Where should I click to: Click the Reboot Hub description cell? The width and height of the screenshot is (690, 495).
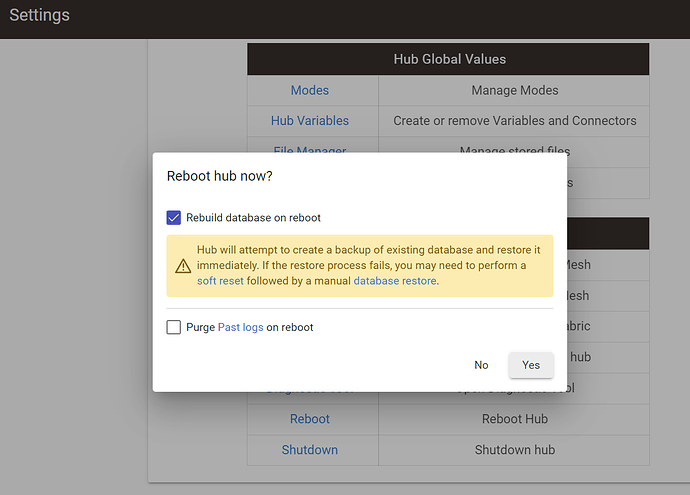tap(514, 419)
